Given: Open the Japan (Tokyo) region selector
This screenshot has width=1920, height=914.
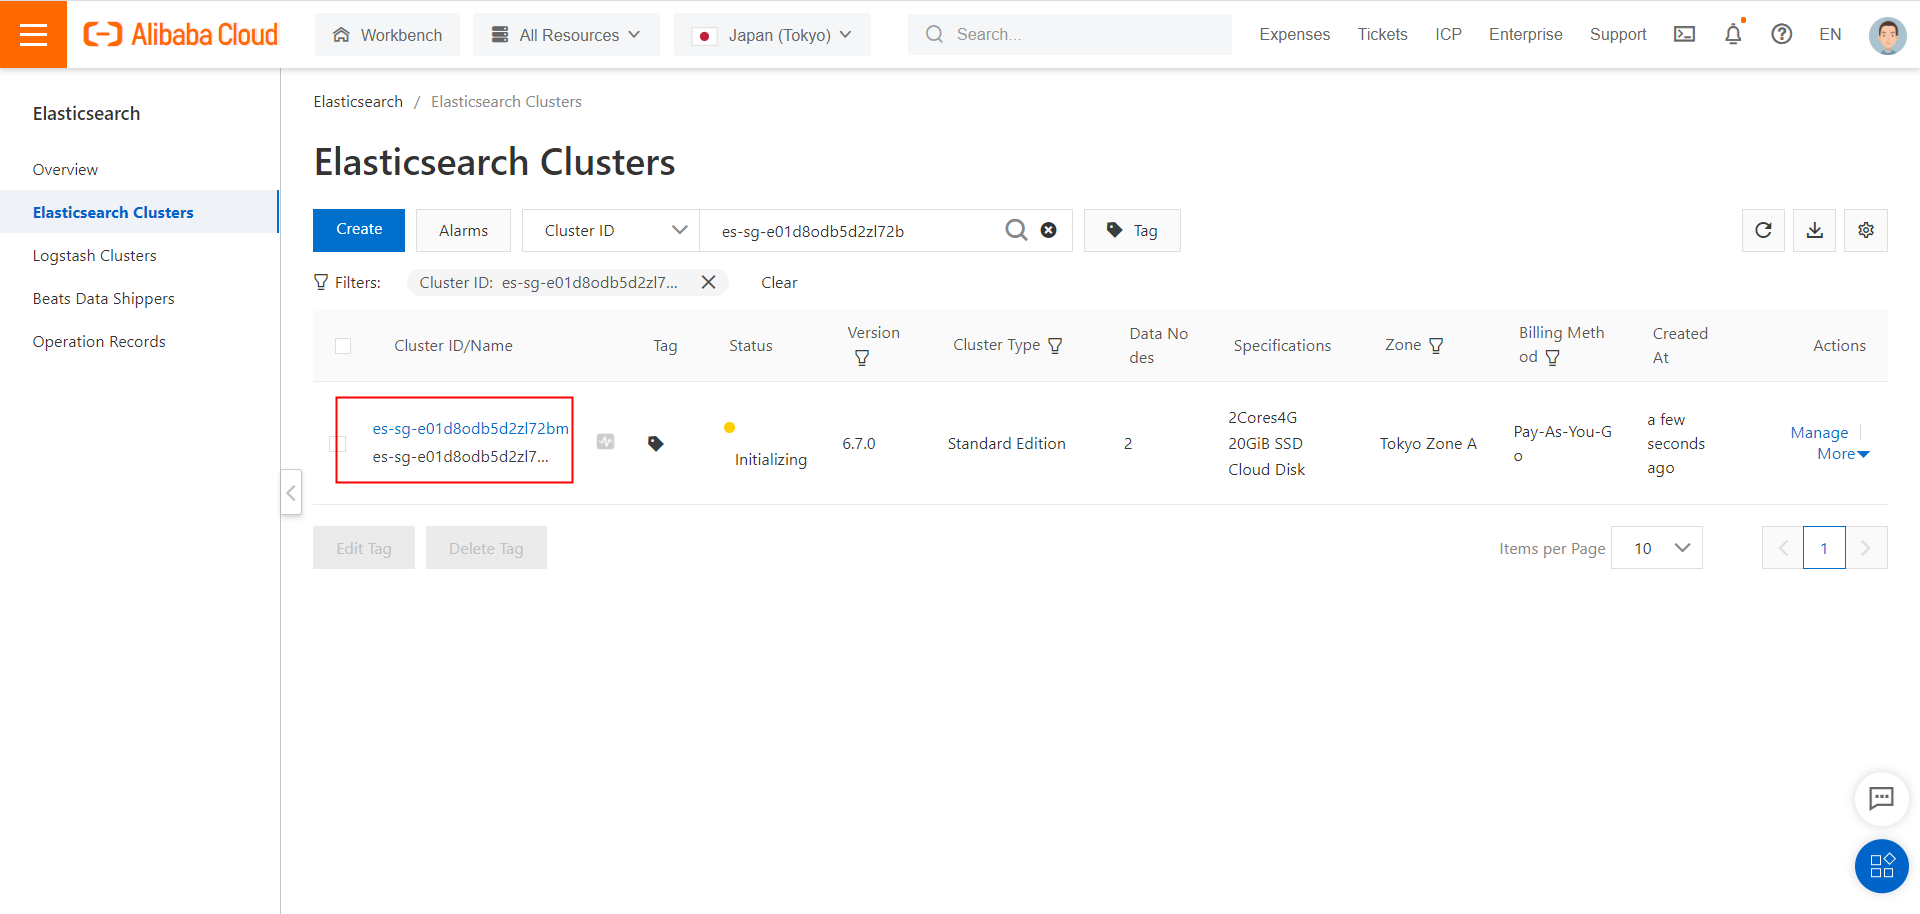Looking at the screenshot, I should [x=772, y=35].
